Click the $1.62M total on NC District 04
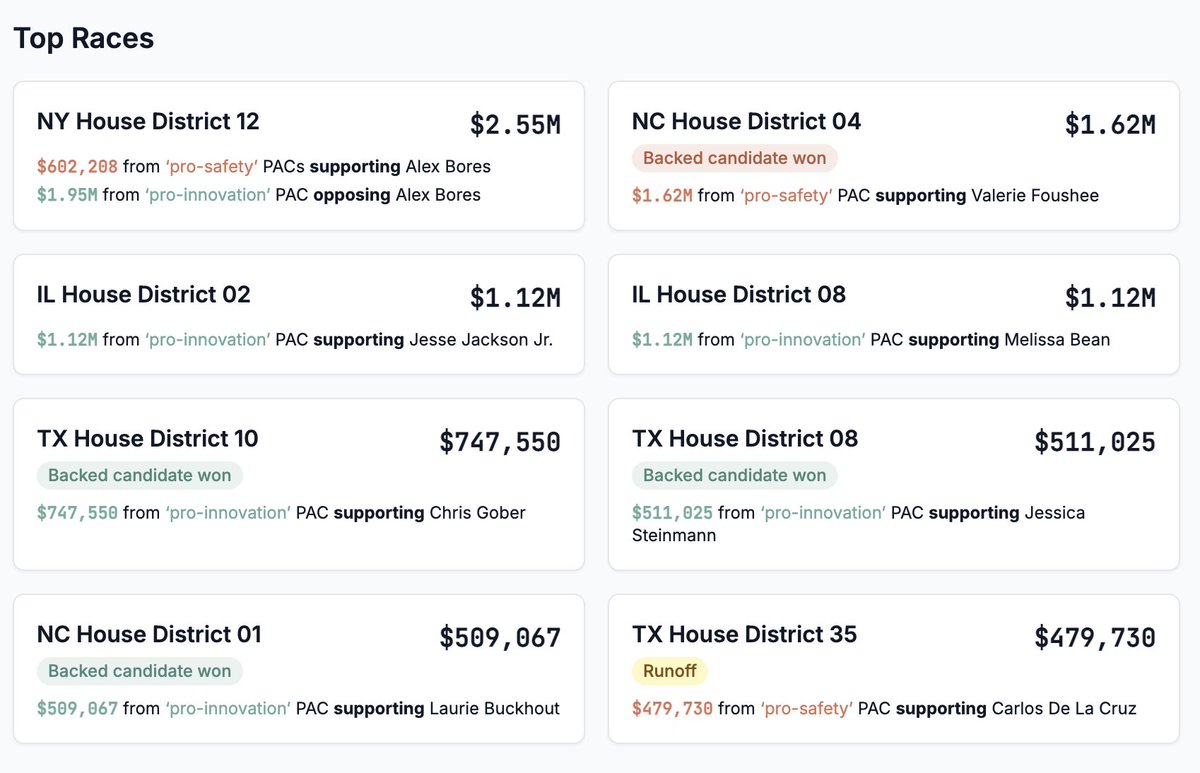 click(x=1110, y=125)
